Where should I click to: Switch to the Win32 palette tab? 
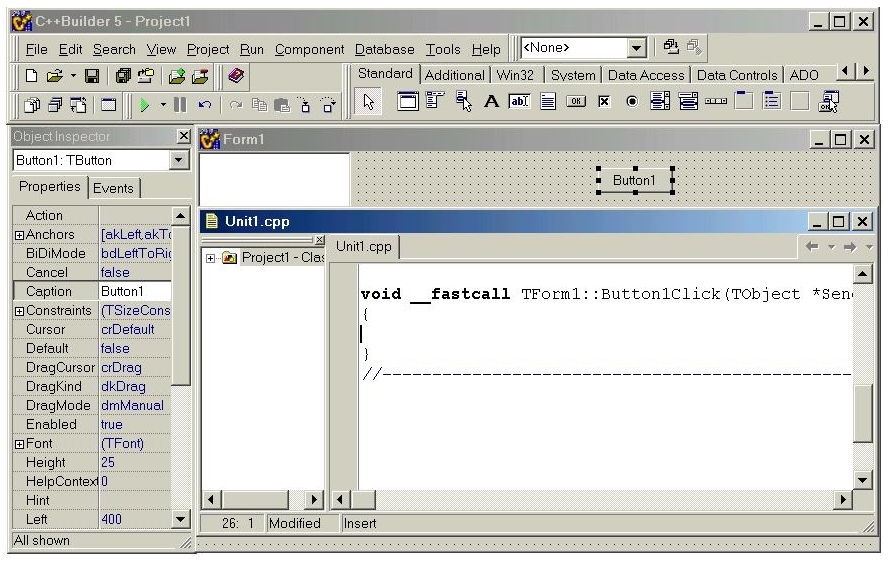[515, 75]
